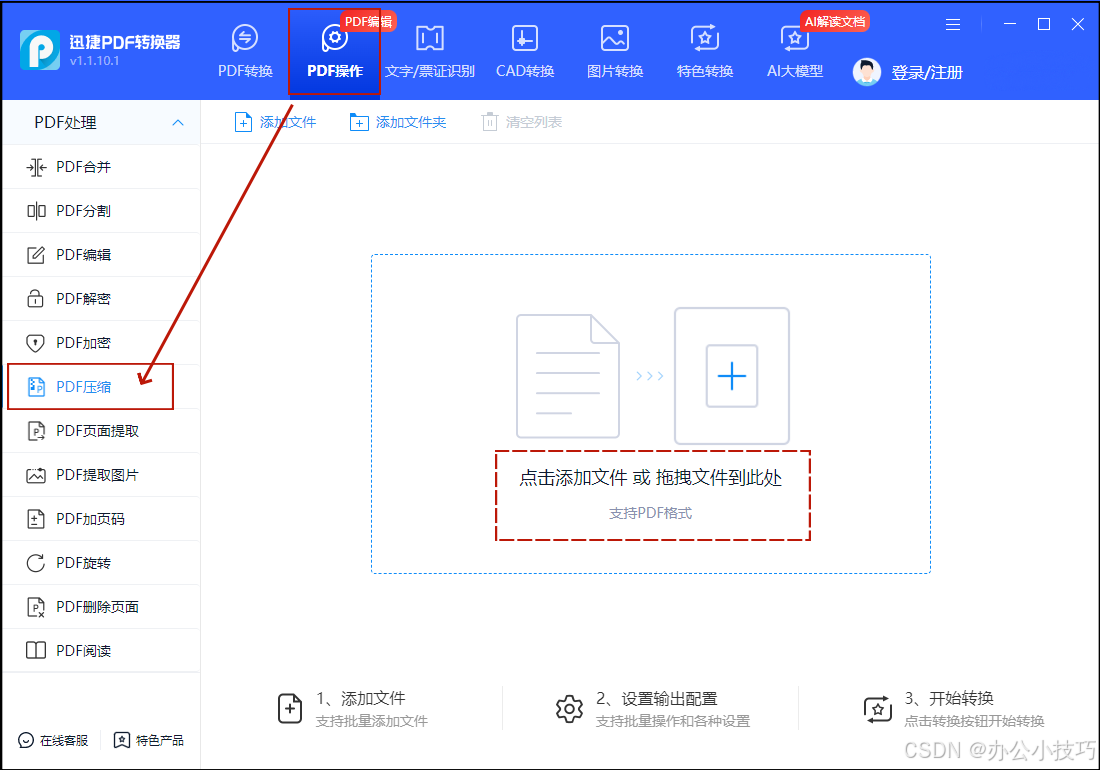This screenshot has width=1100, height=770.
Task: Click the user avatar icon
Action: [x=866, y=72]
